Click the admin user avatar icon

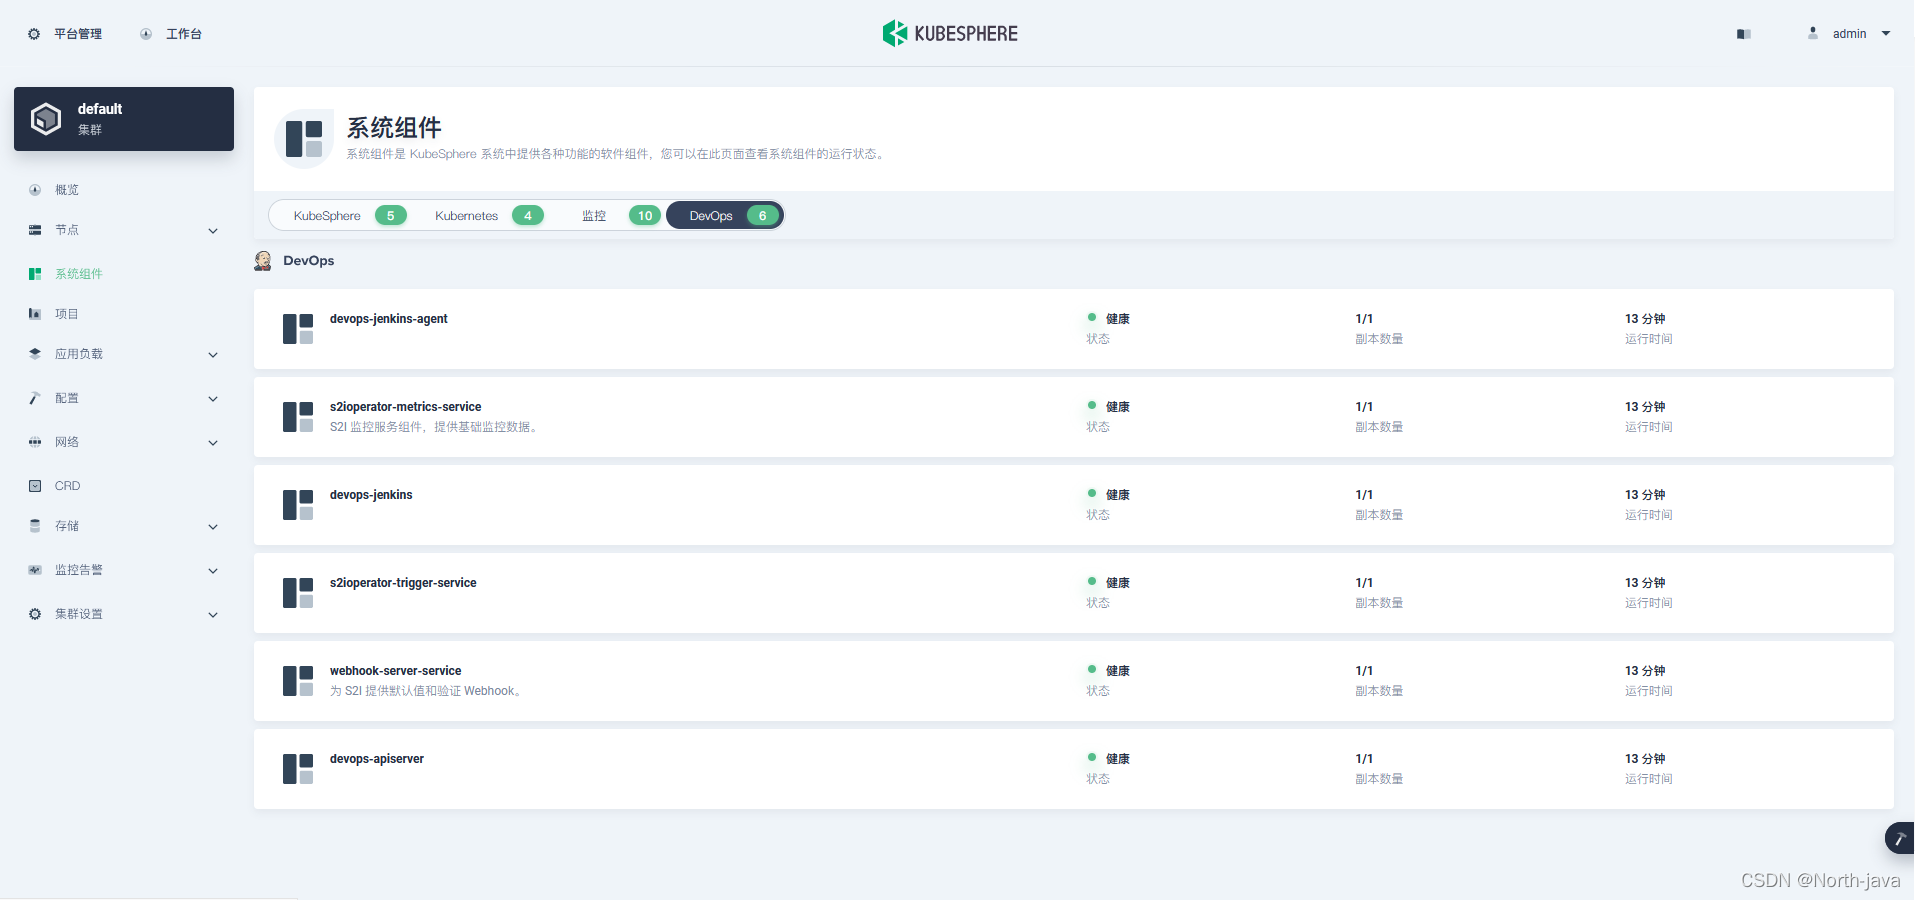(1813, 33)
